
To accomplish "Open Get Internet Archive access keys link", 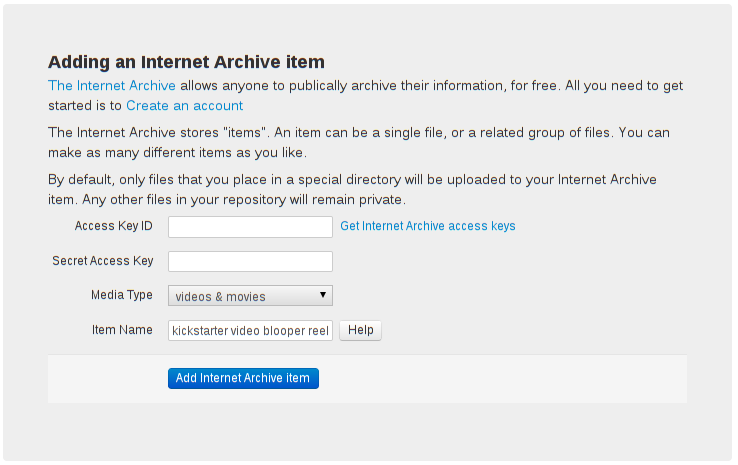I will click(x=428, y=226).
